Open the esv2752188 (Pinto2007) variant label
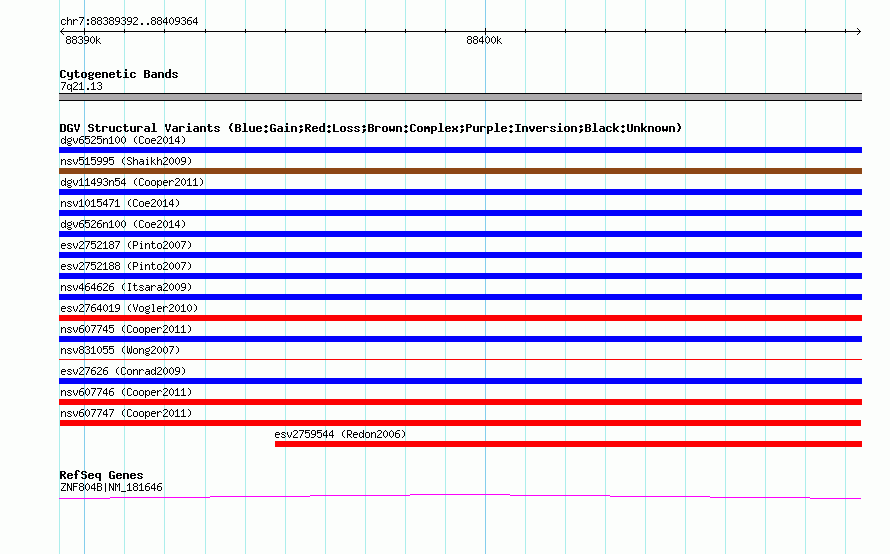Image resolution: width=890 pixels, height=554 pixels. (126, 266)
